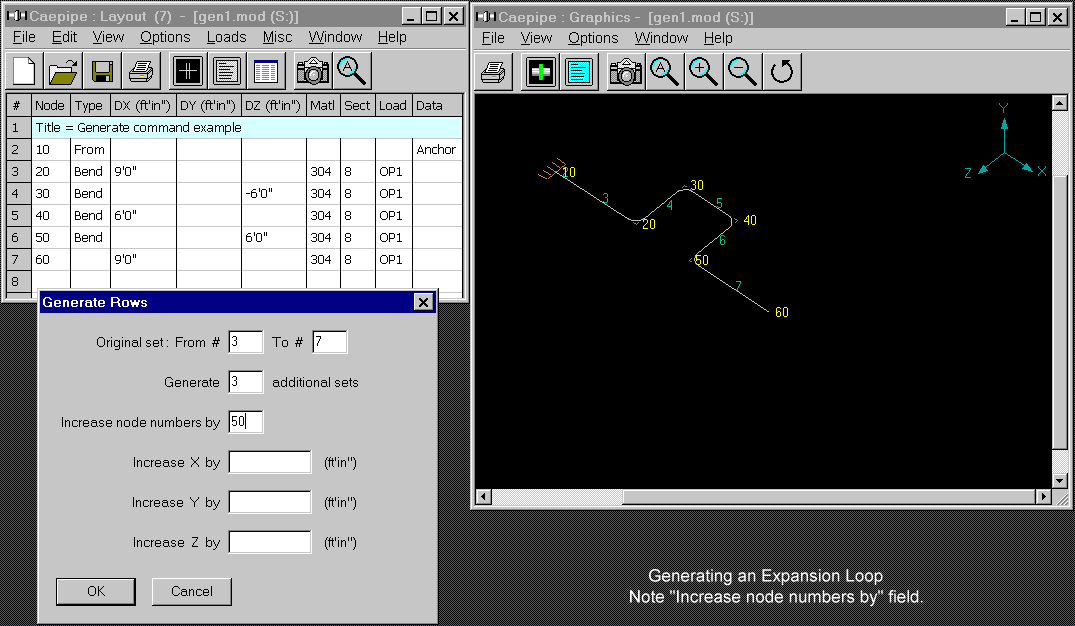This screenshot has width=1075, height=626.
Task: Click node 60 cell in Layout table
Action: pos(50,259)
